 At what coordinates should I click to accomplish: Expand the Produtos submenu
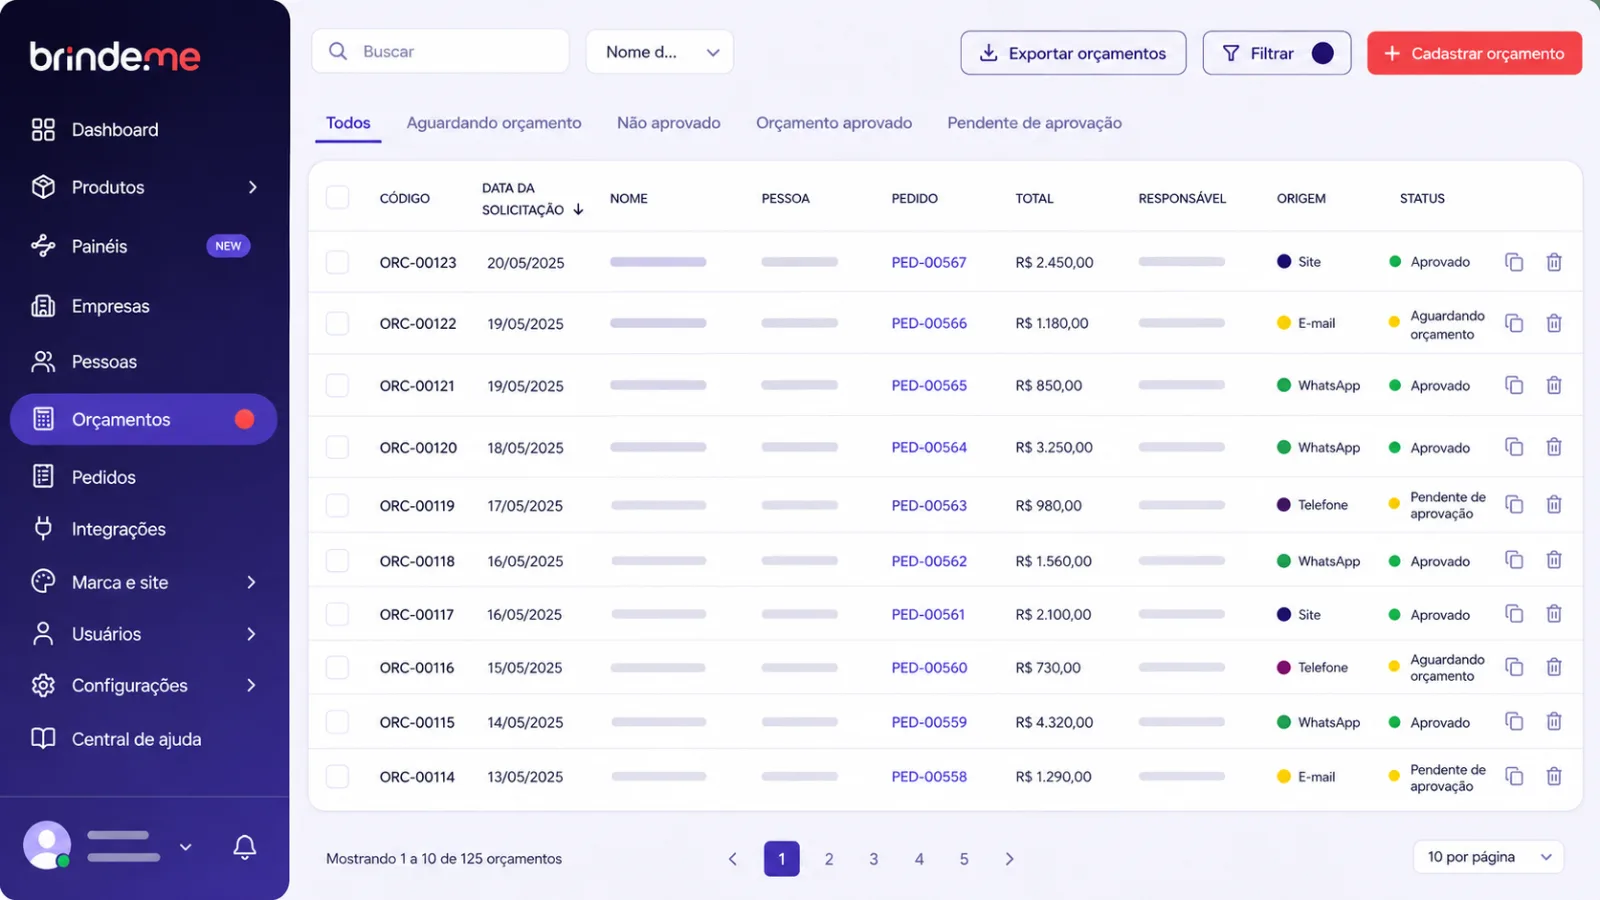pyautogui.click(x=252, y=187)
